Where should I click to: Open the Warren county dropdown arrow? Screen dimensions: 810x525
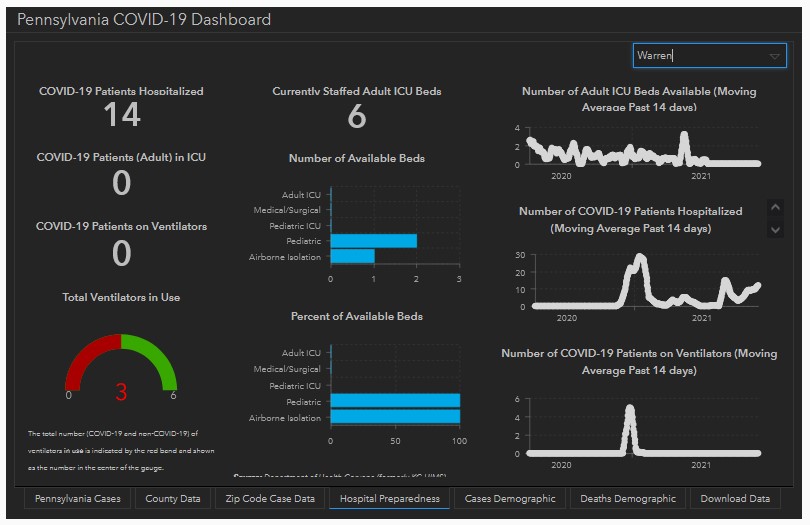point(776,57)
